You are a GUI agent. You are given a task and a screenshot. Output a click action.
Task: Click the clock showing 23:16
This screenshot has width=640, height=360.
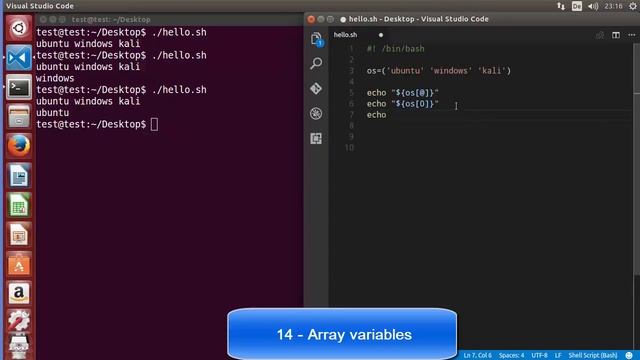613,6
